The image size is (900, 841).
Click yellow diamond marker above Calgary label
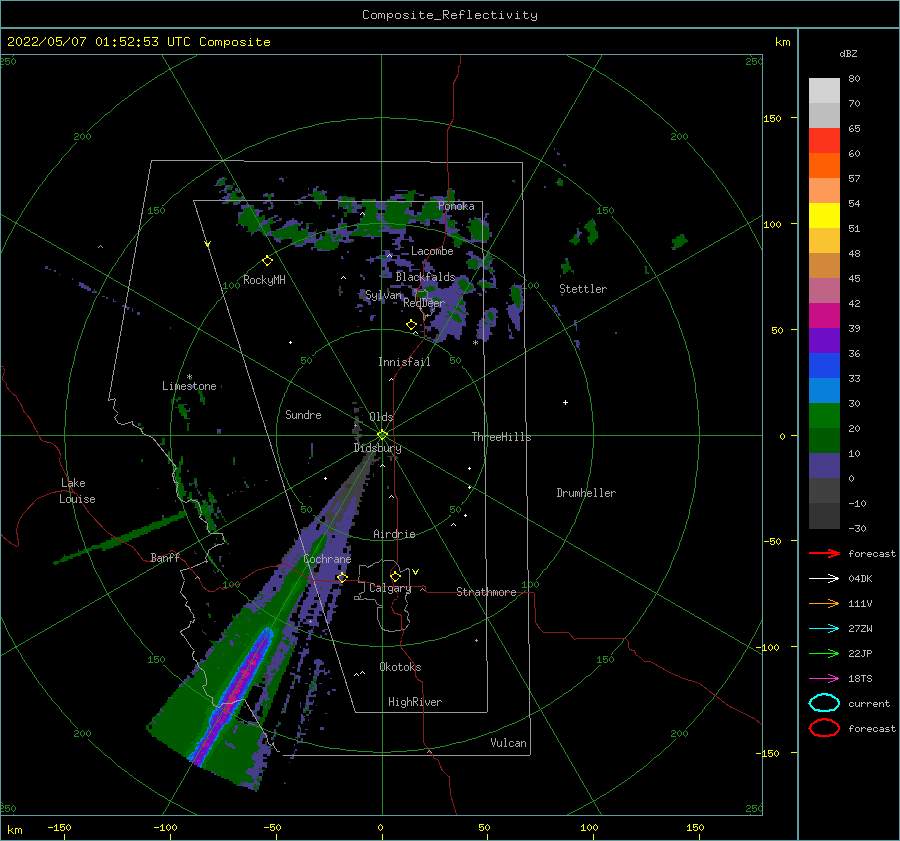(395, 576)
